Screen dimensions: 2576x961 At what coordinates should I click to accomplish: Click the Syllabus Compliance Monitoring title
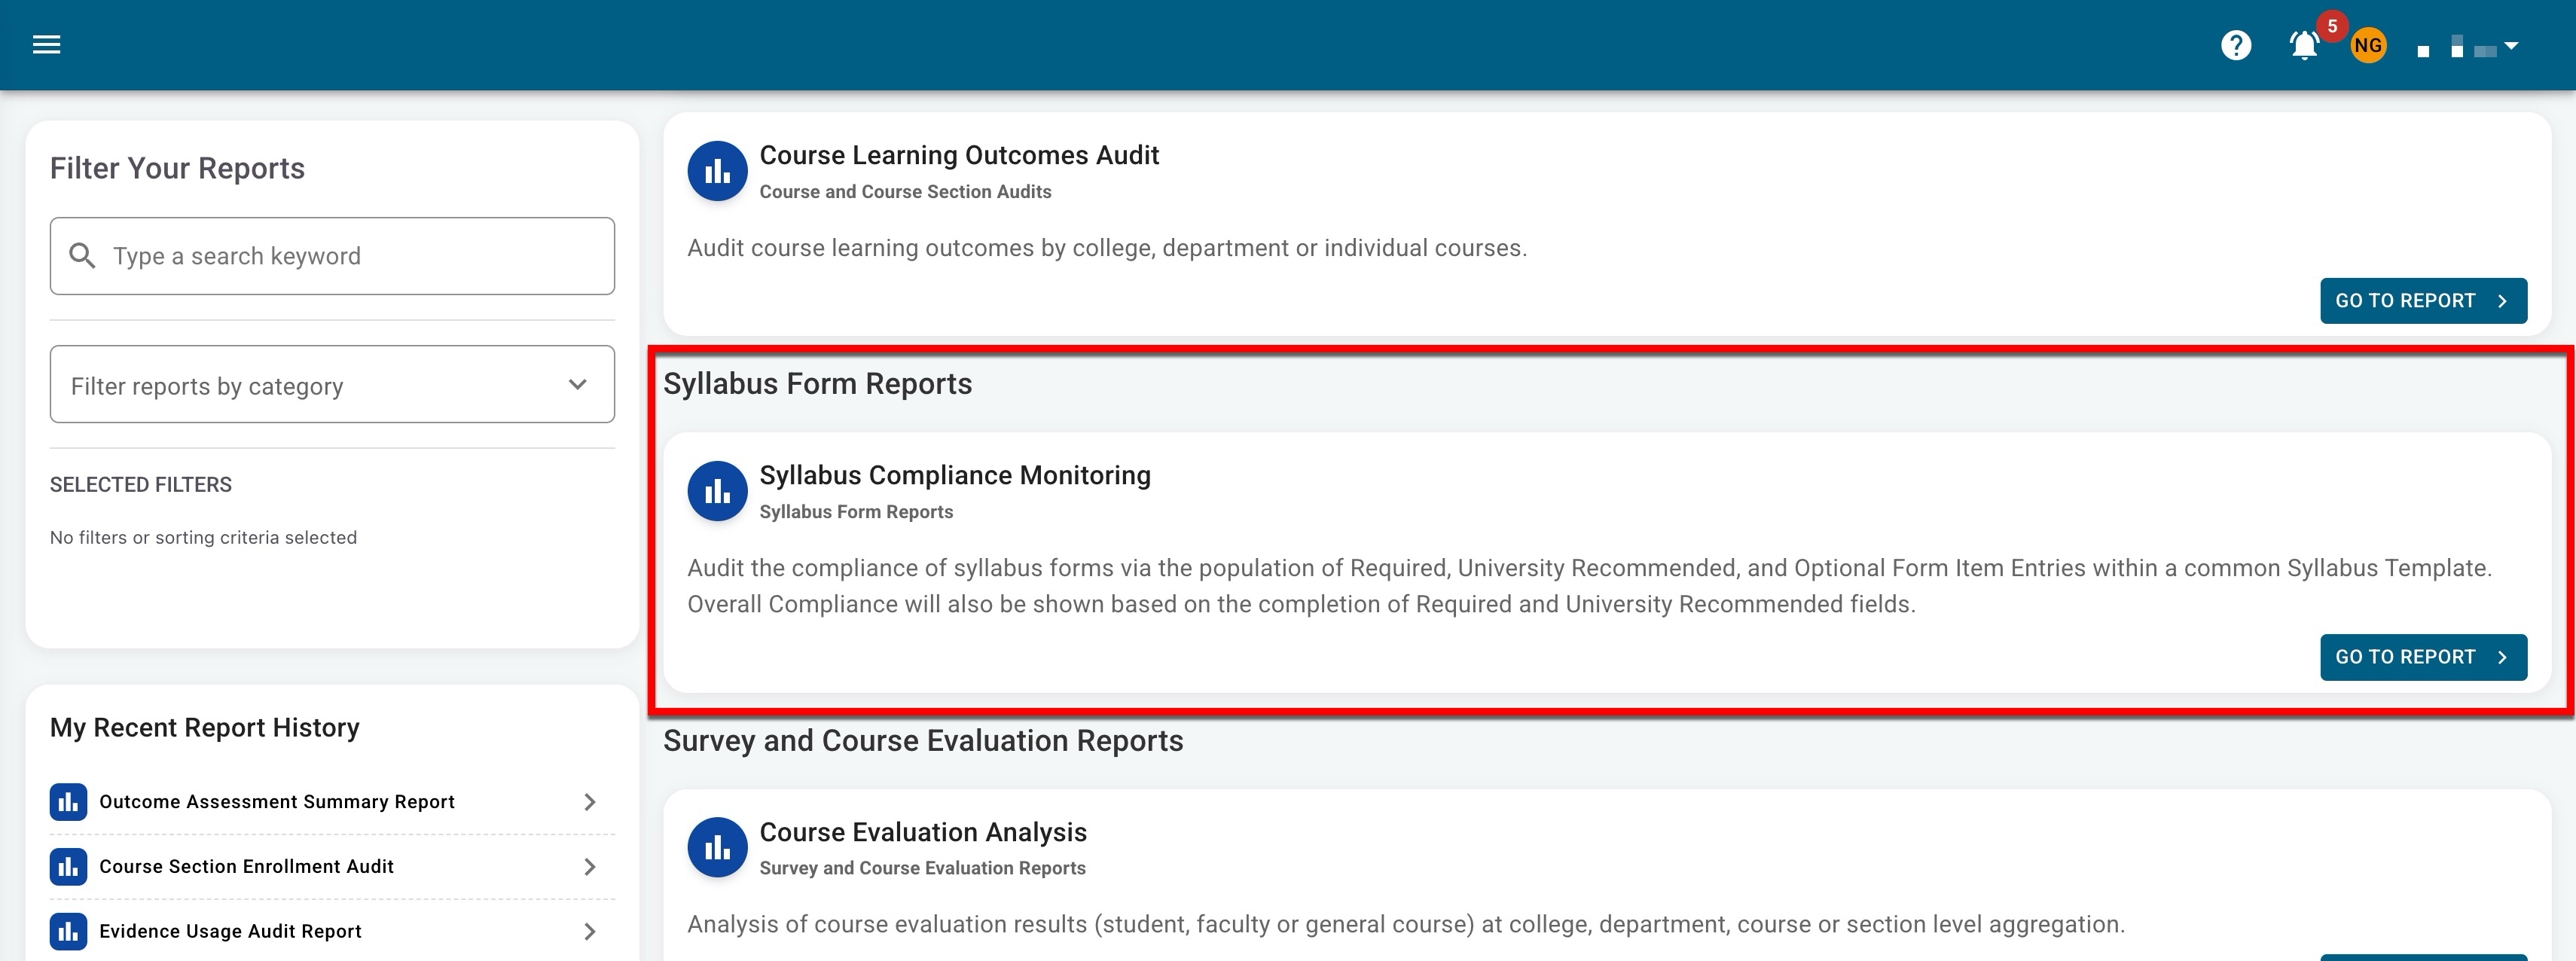click(954, 475)
